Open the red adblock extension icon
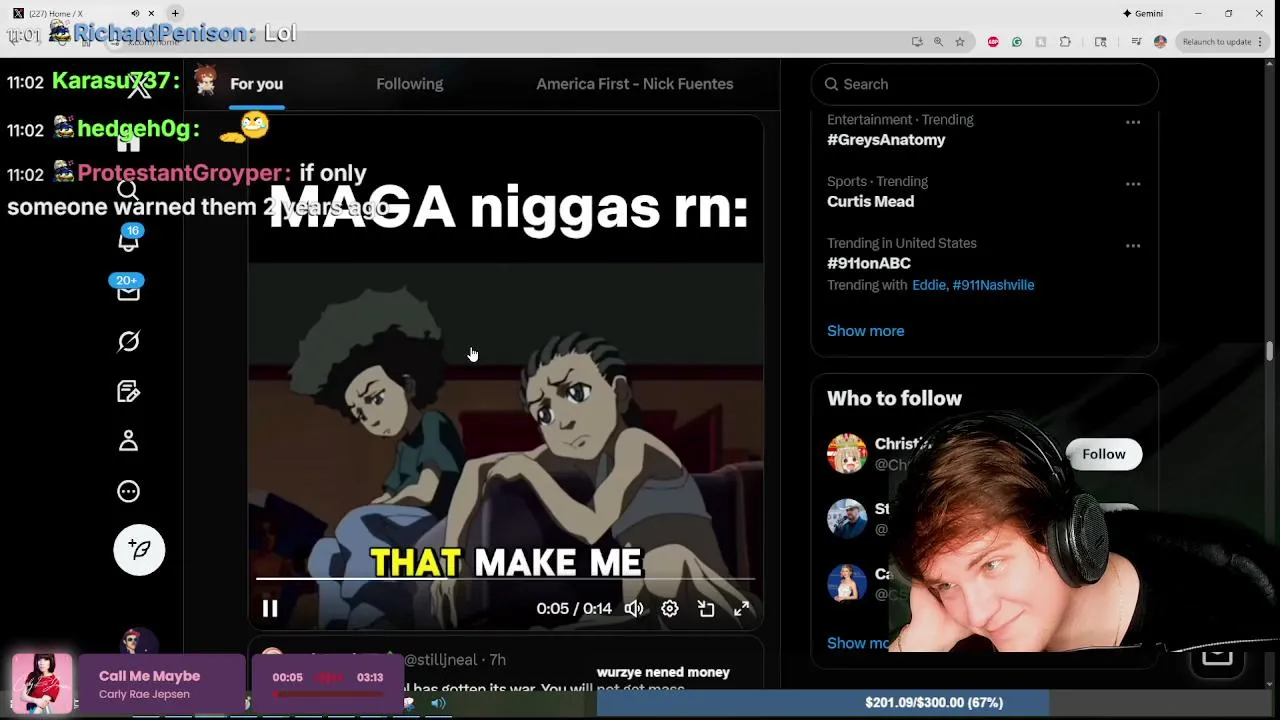 click(993, 42)
